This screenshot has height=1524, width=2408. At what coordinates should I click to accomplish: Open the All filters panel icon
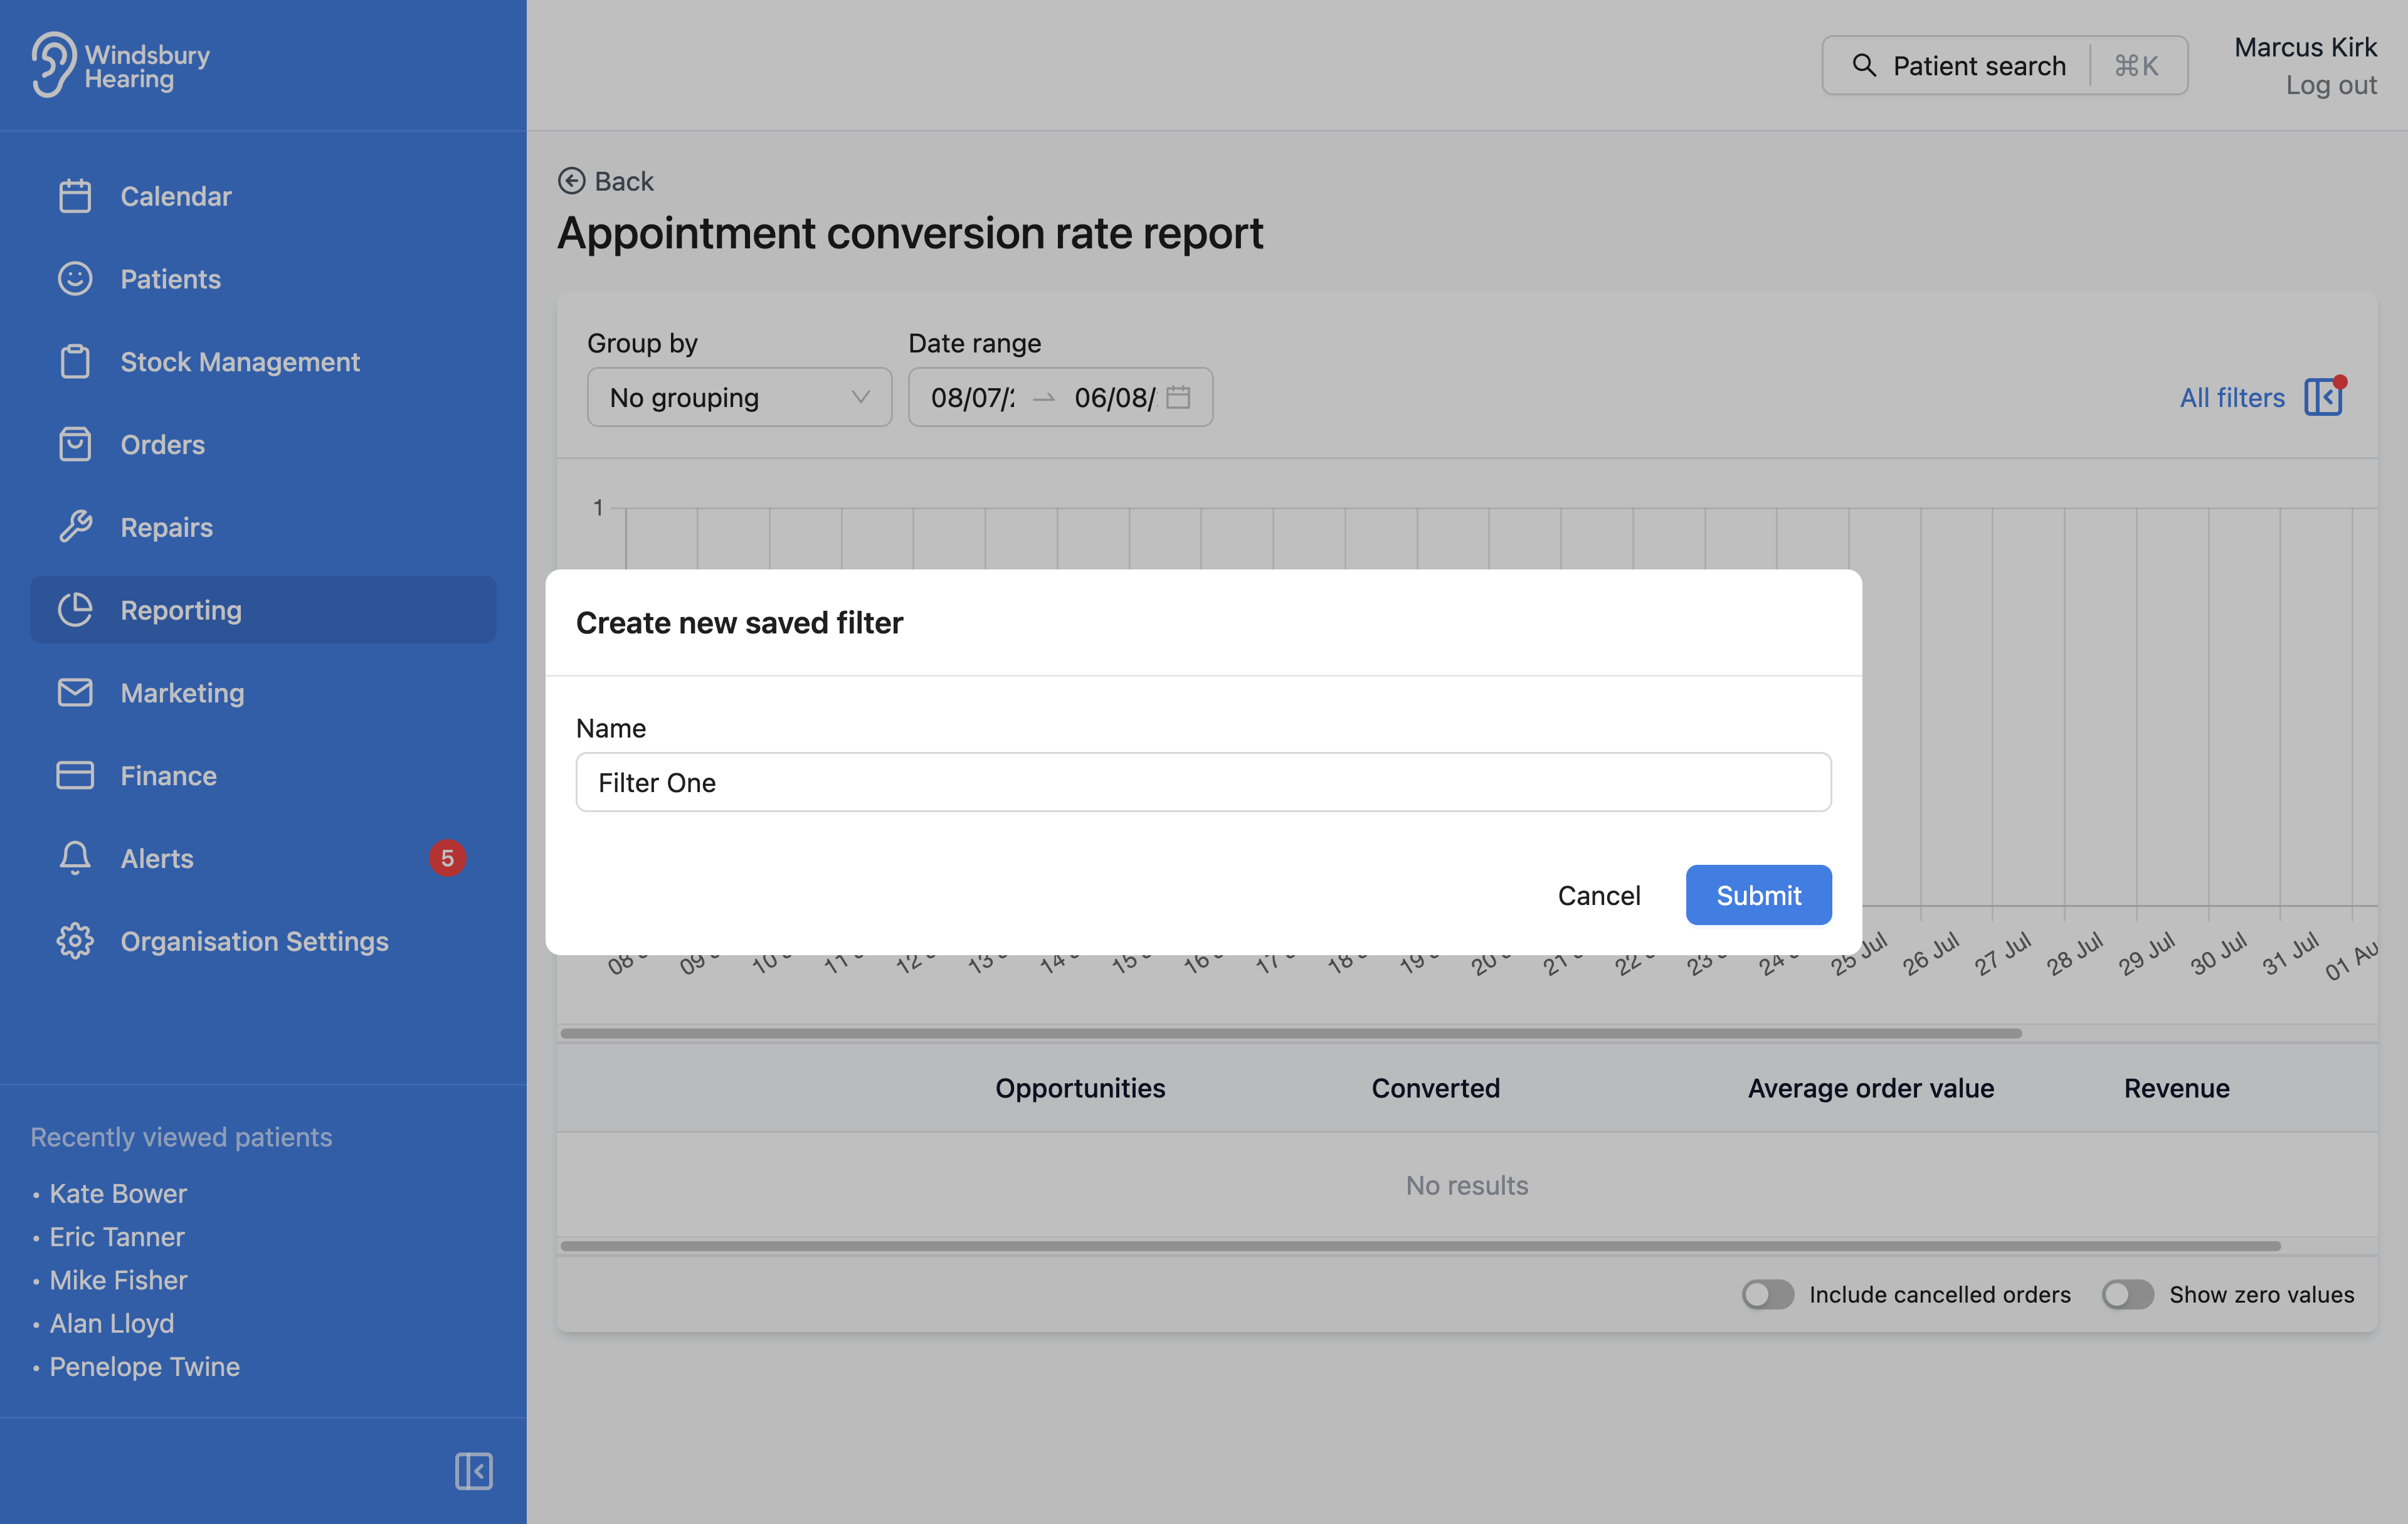(2323, 397)
